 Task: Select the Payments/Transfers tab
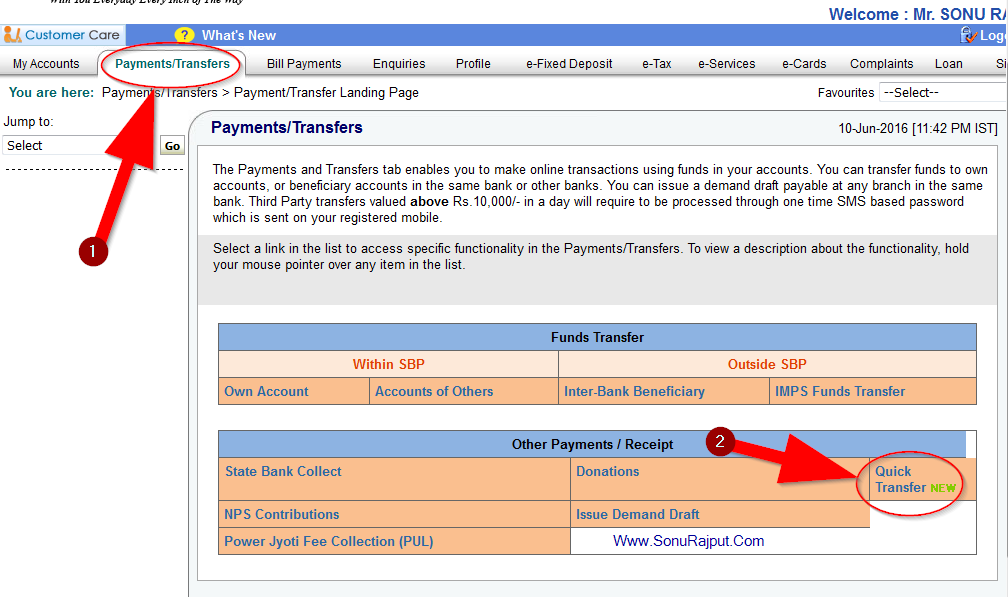tap(172, 64)
